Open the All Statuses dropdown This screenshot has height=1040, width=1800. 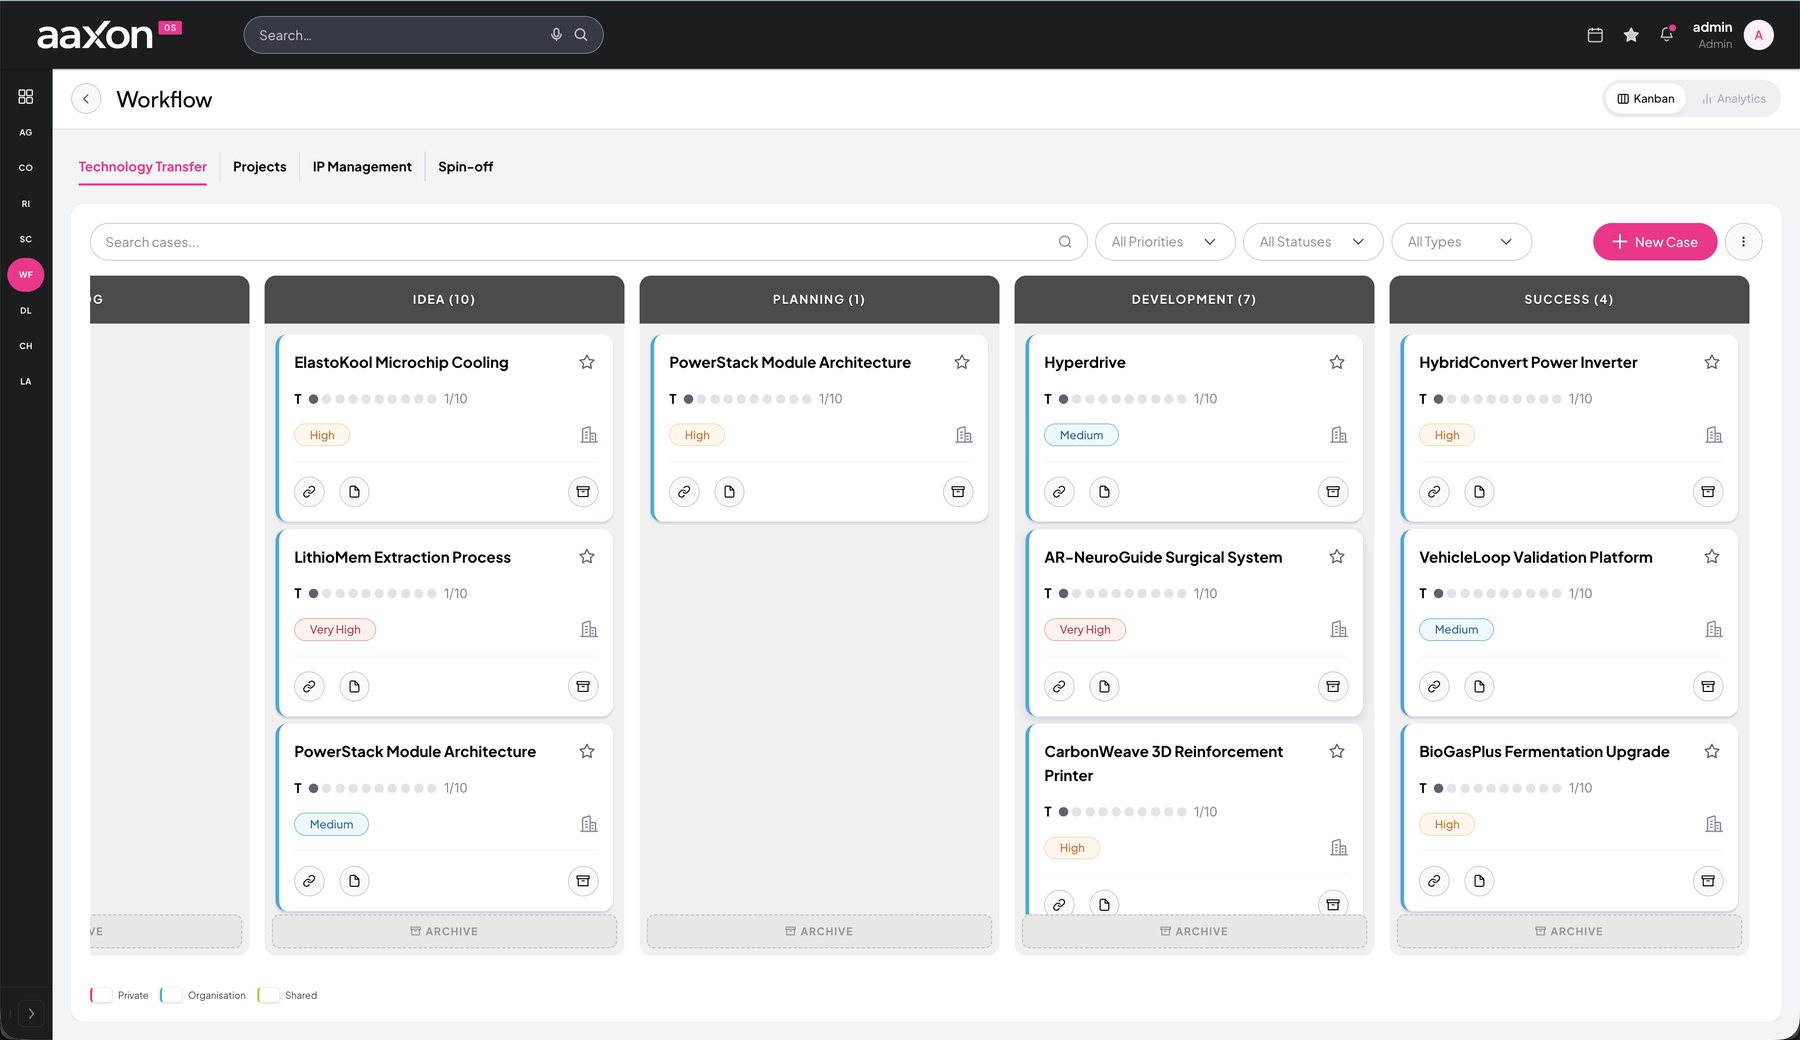click(1313, 242)
